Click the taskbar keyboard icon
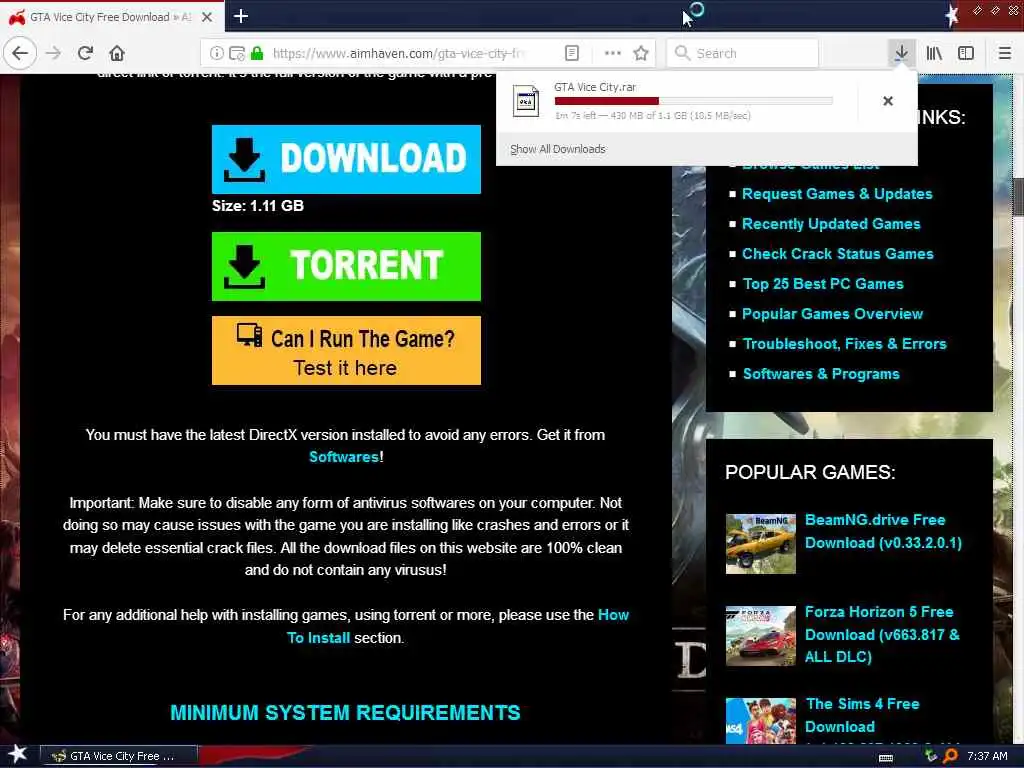This screenshot has width=1024, height=768. [886, 757]
